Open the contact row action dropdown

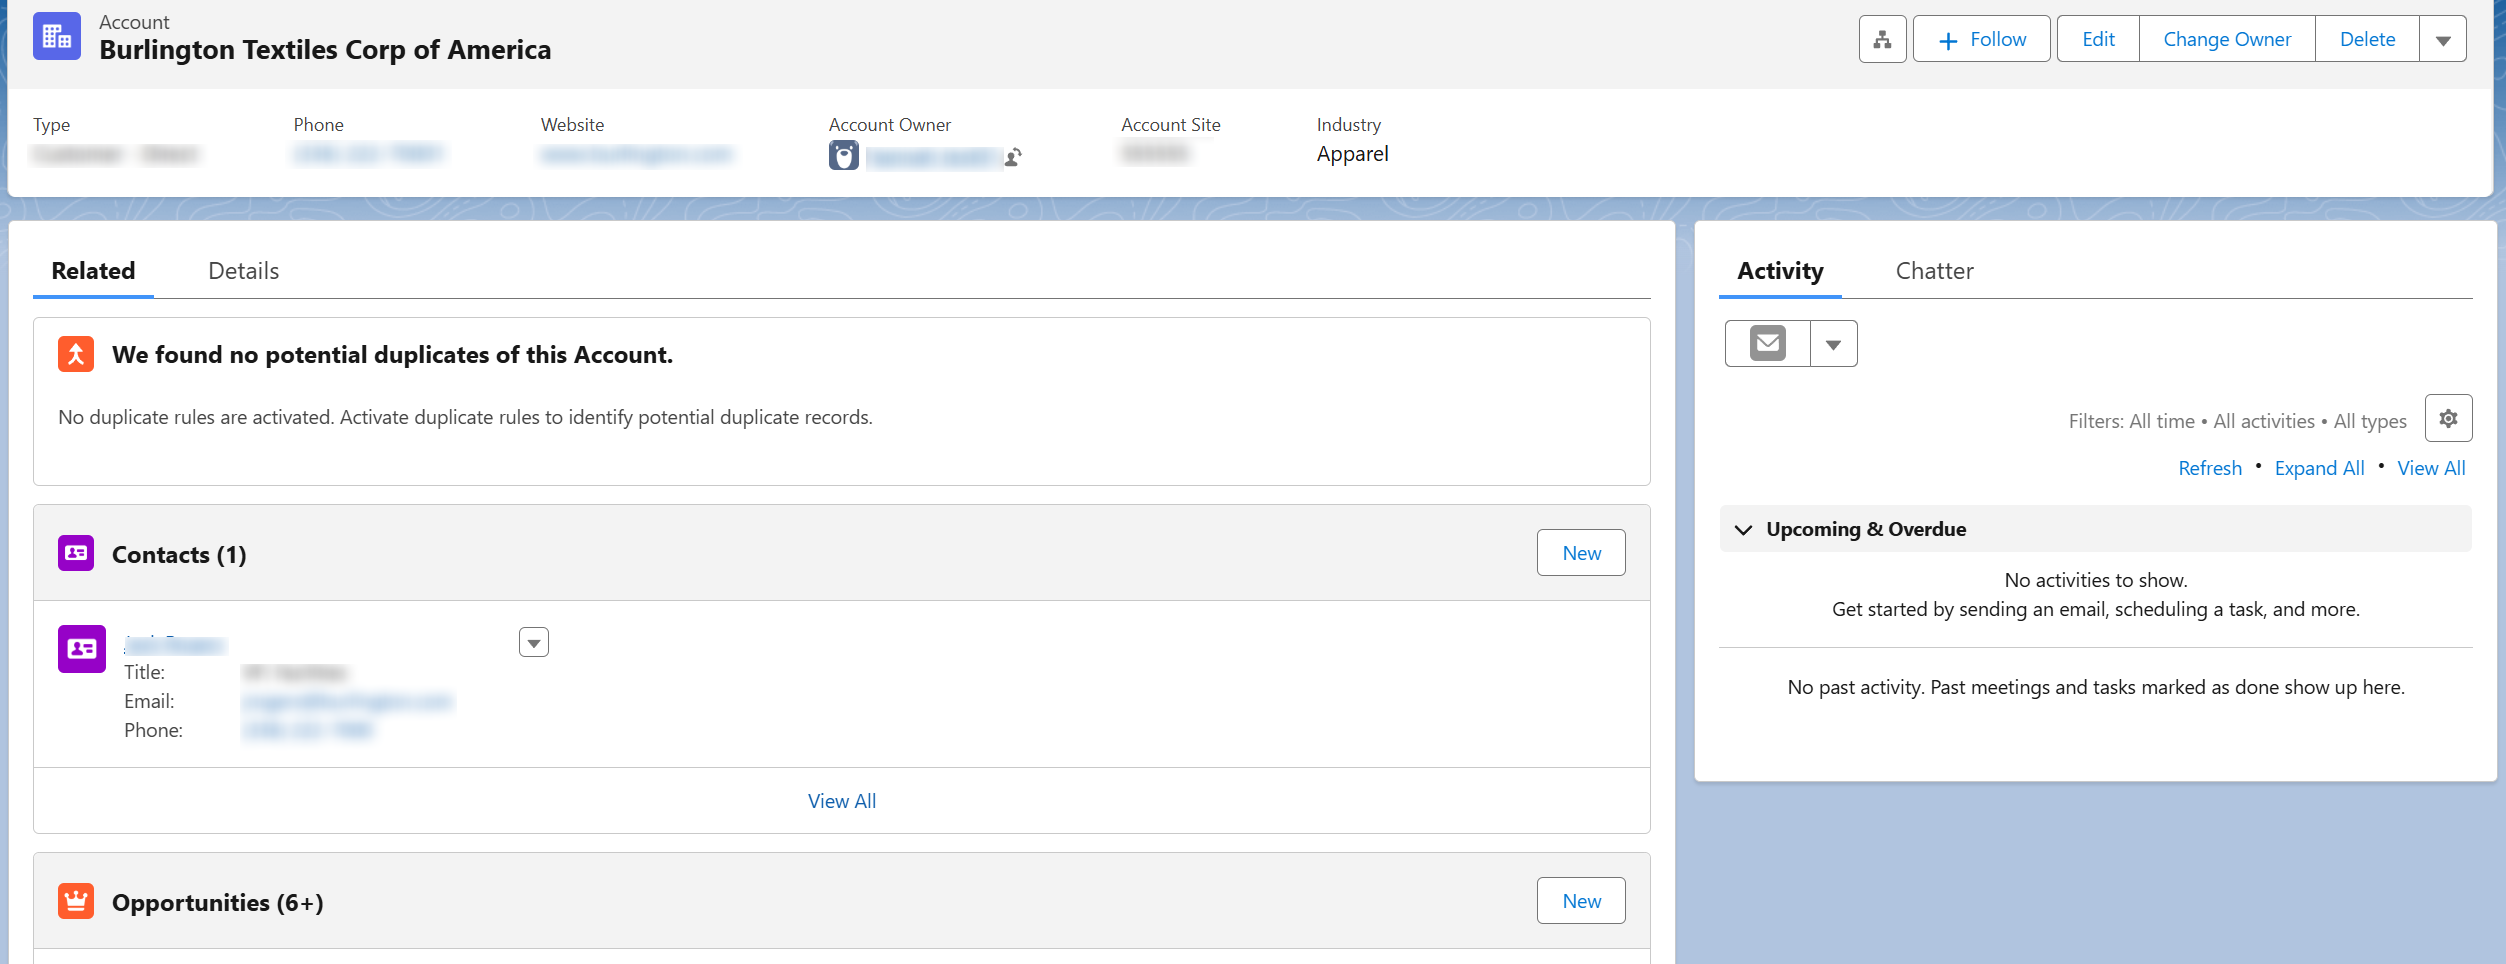click(534, 641)
